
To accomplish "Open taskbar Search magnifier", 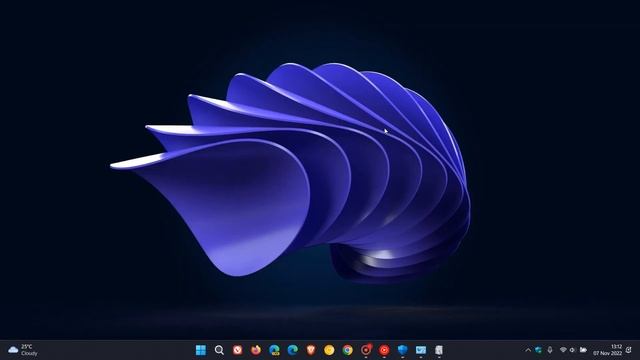I will pyautogui.click(x=219, y=350).
